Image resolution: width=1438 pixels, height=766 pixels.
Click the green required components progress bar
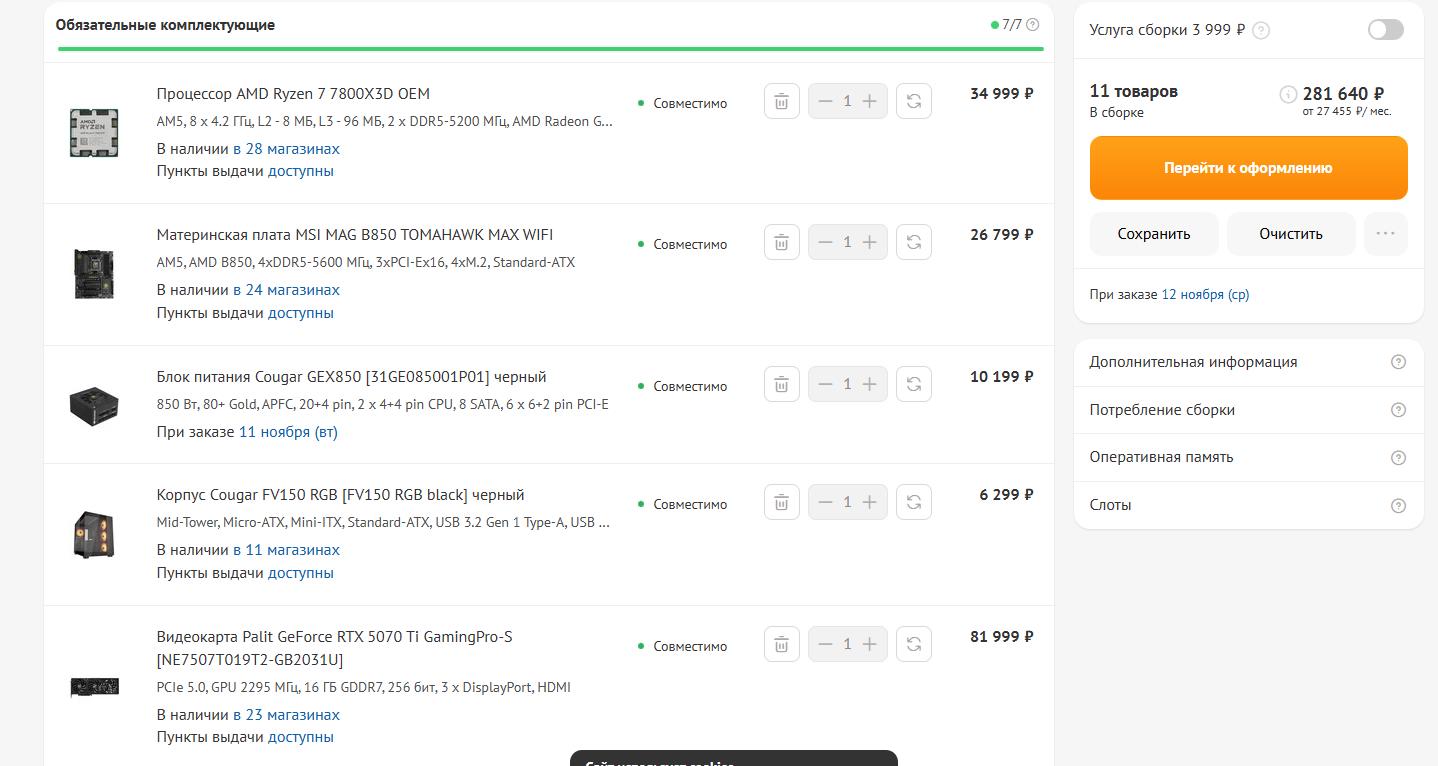pyautogui.click(x=550, y=48)
